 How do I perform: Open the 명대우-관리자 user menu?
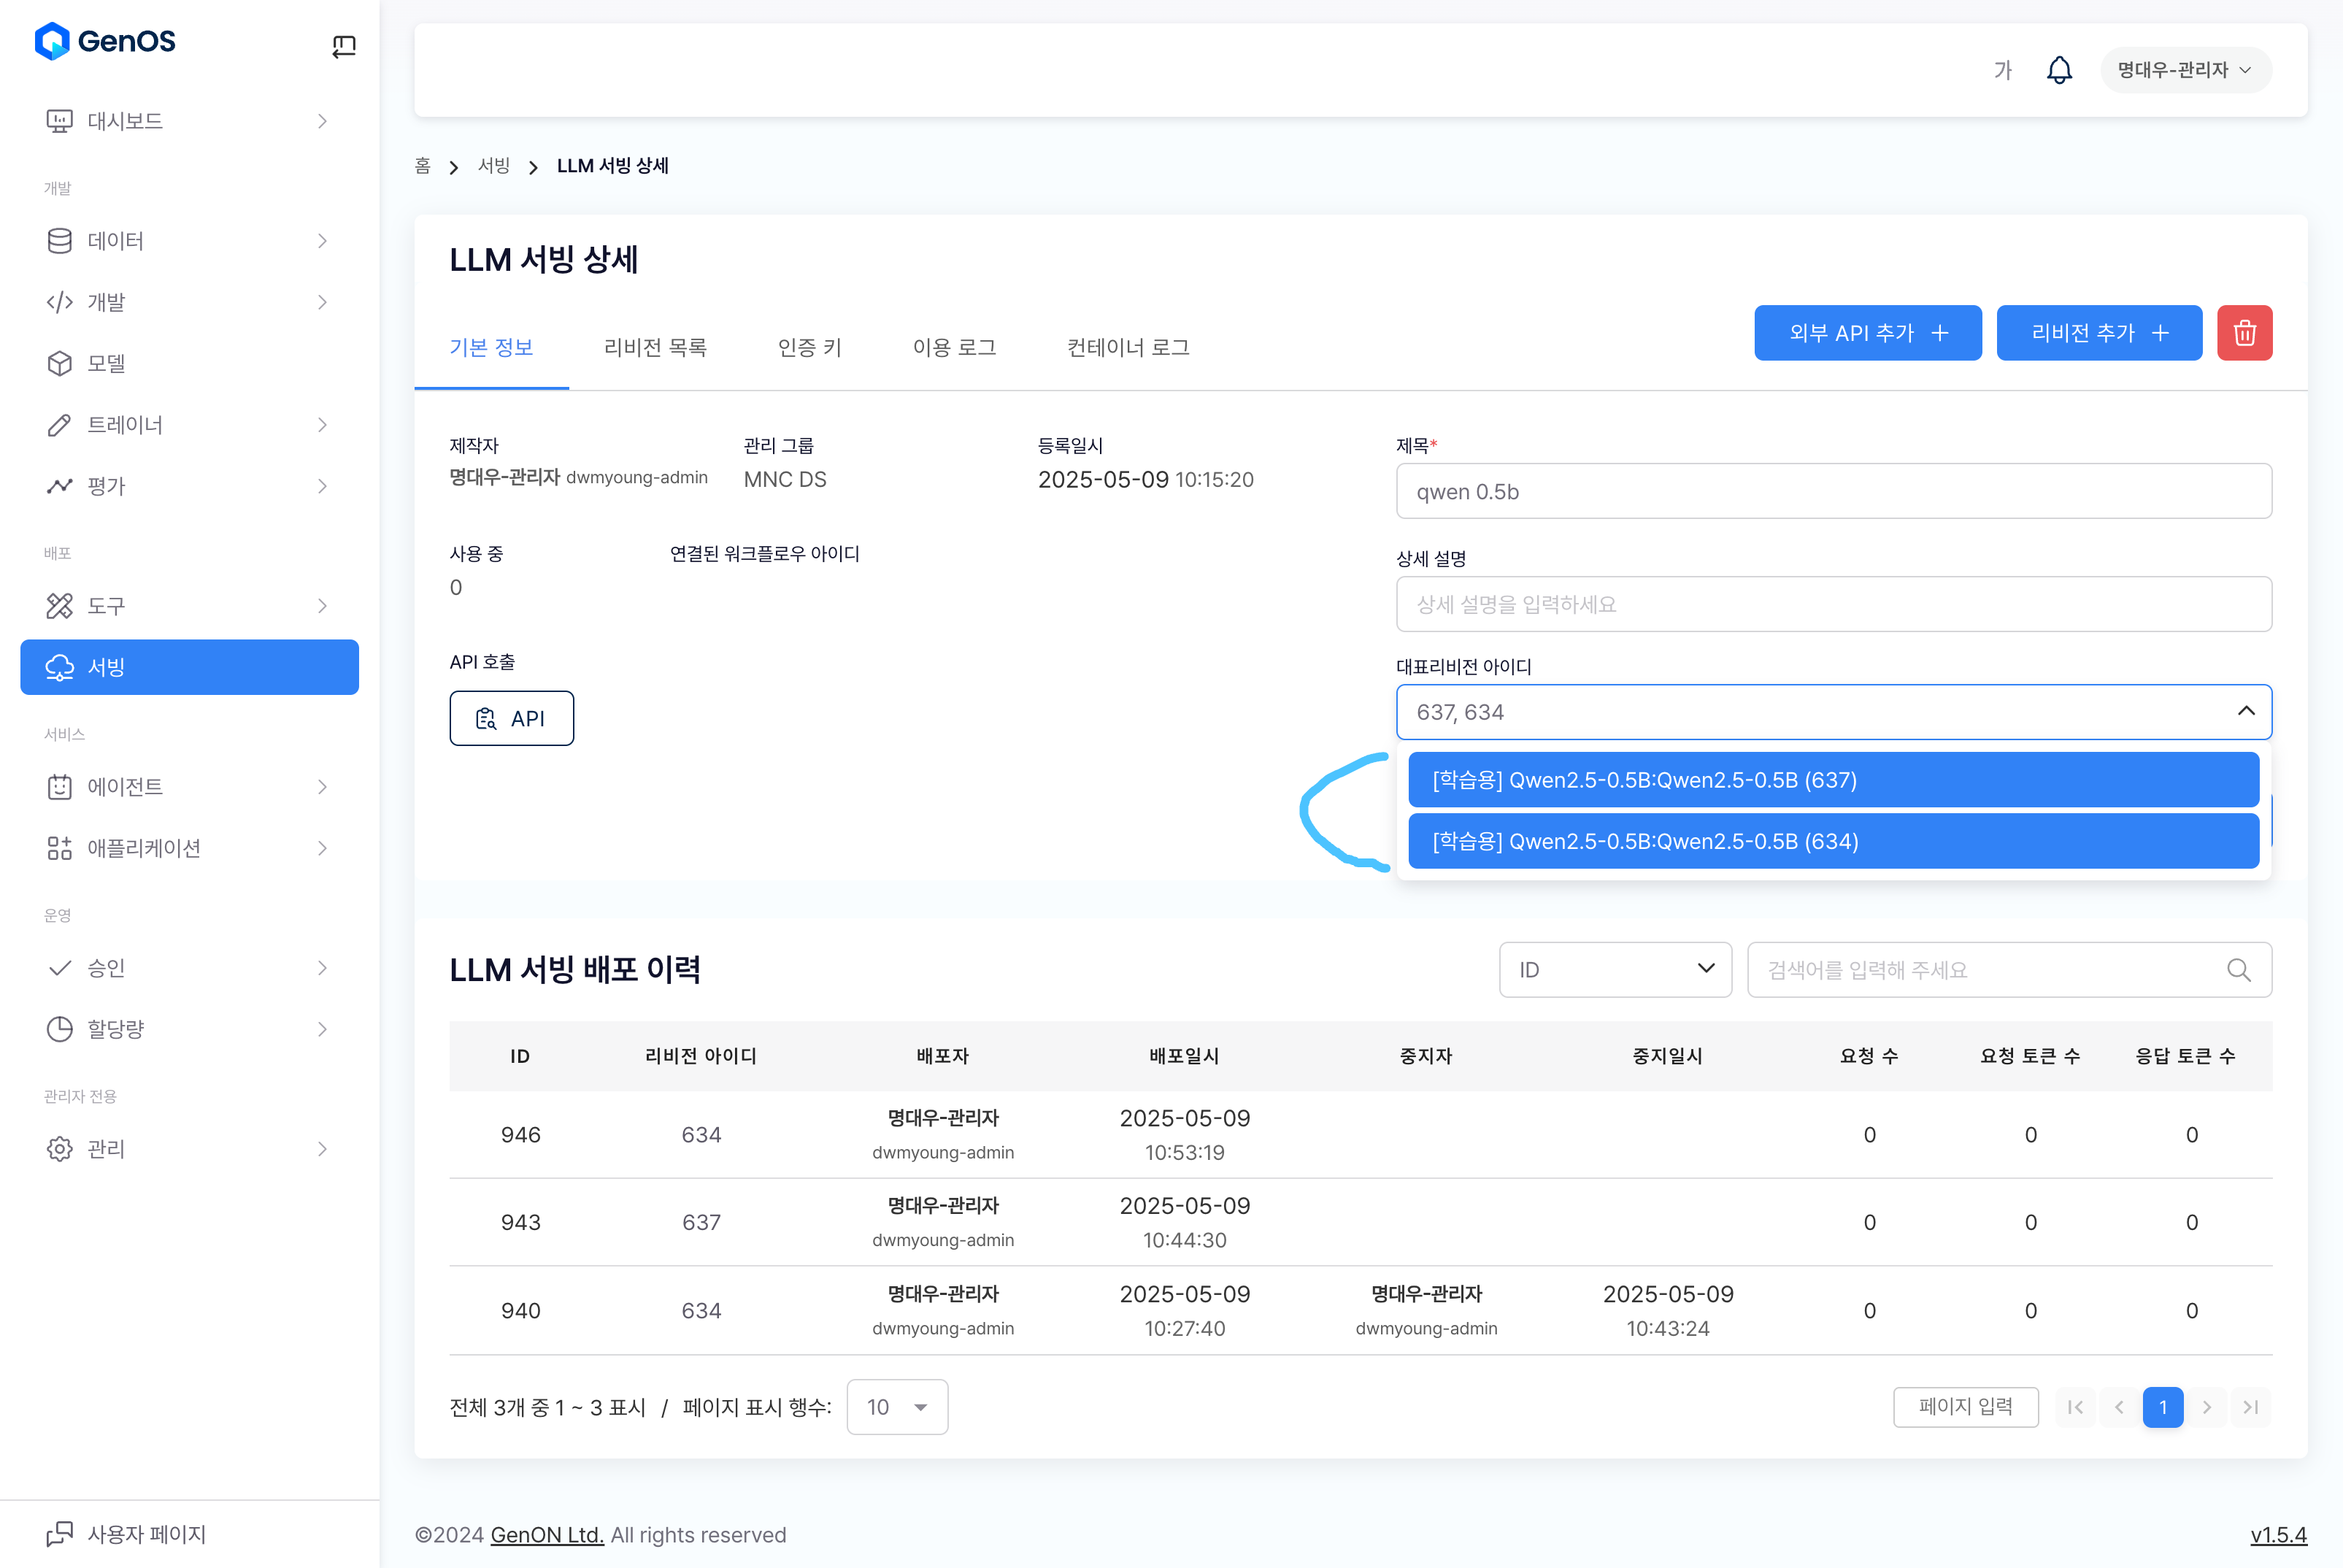click(x=2184, y=70)
